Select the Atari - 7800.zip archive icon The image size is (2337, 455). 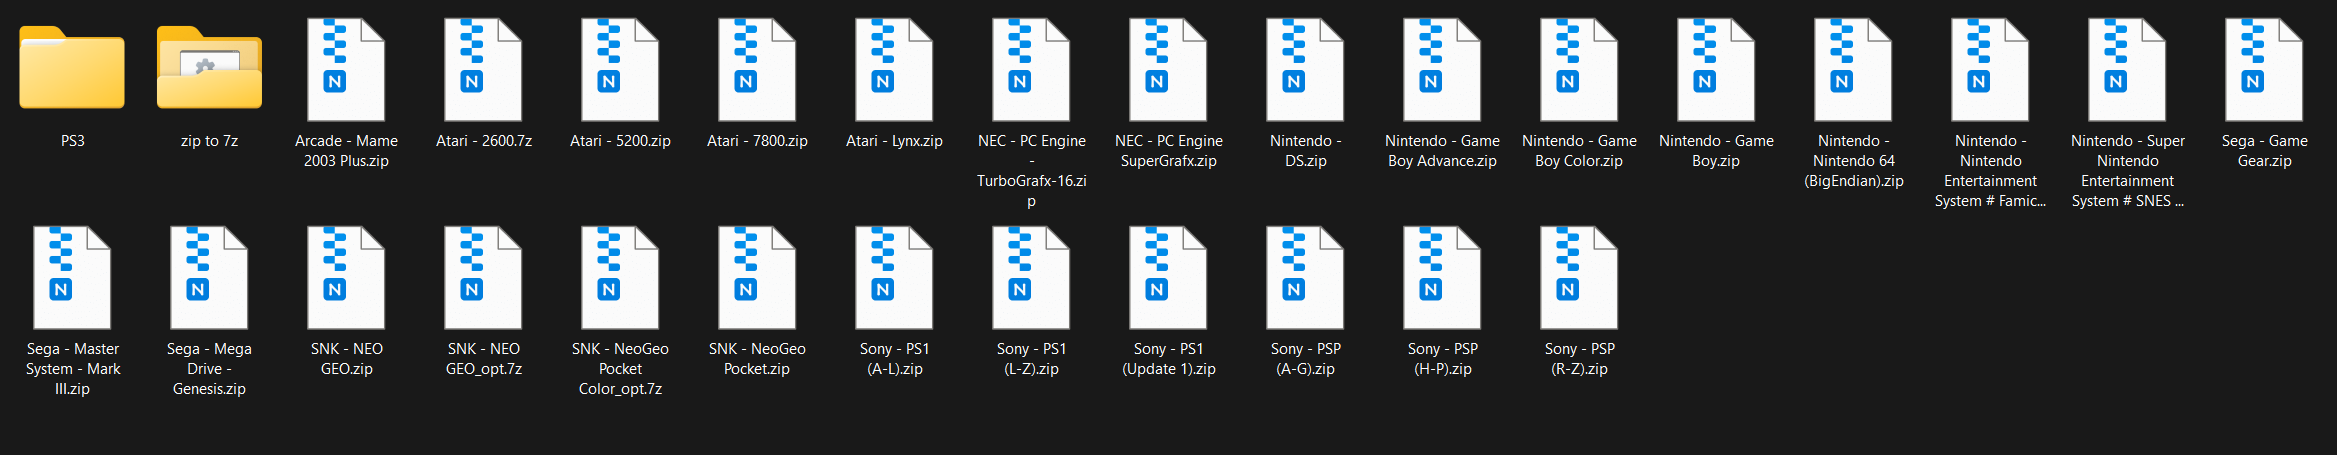click(757, 69)
